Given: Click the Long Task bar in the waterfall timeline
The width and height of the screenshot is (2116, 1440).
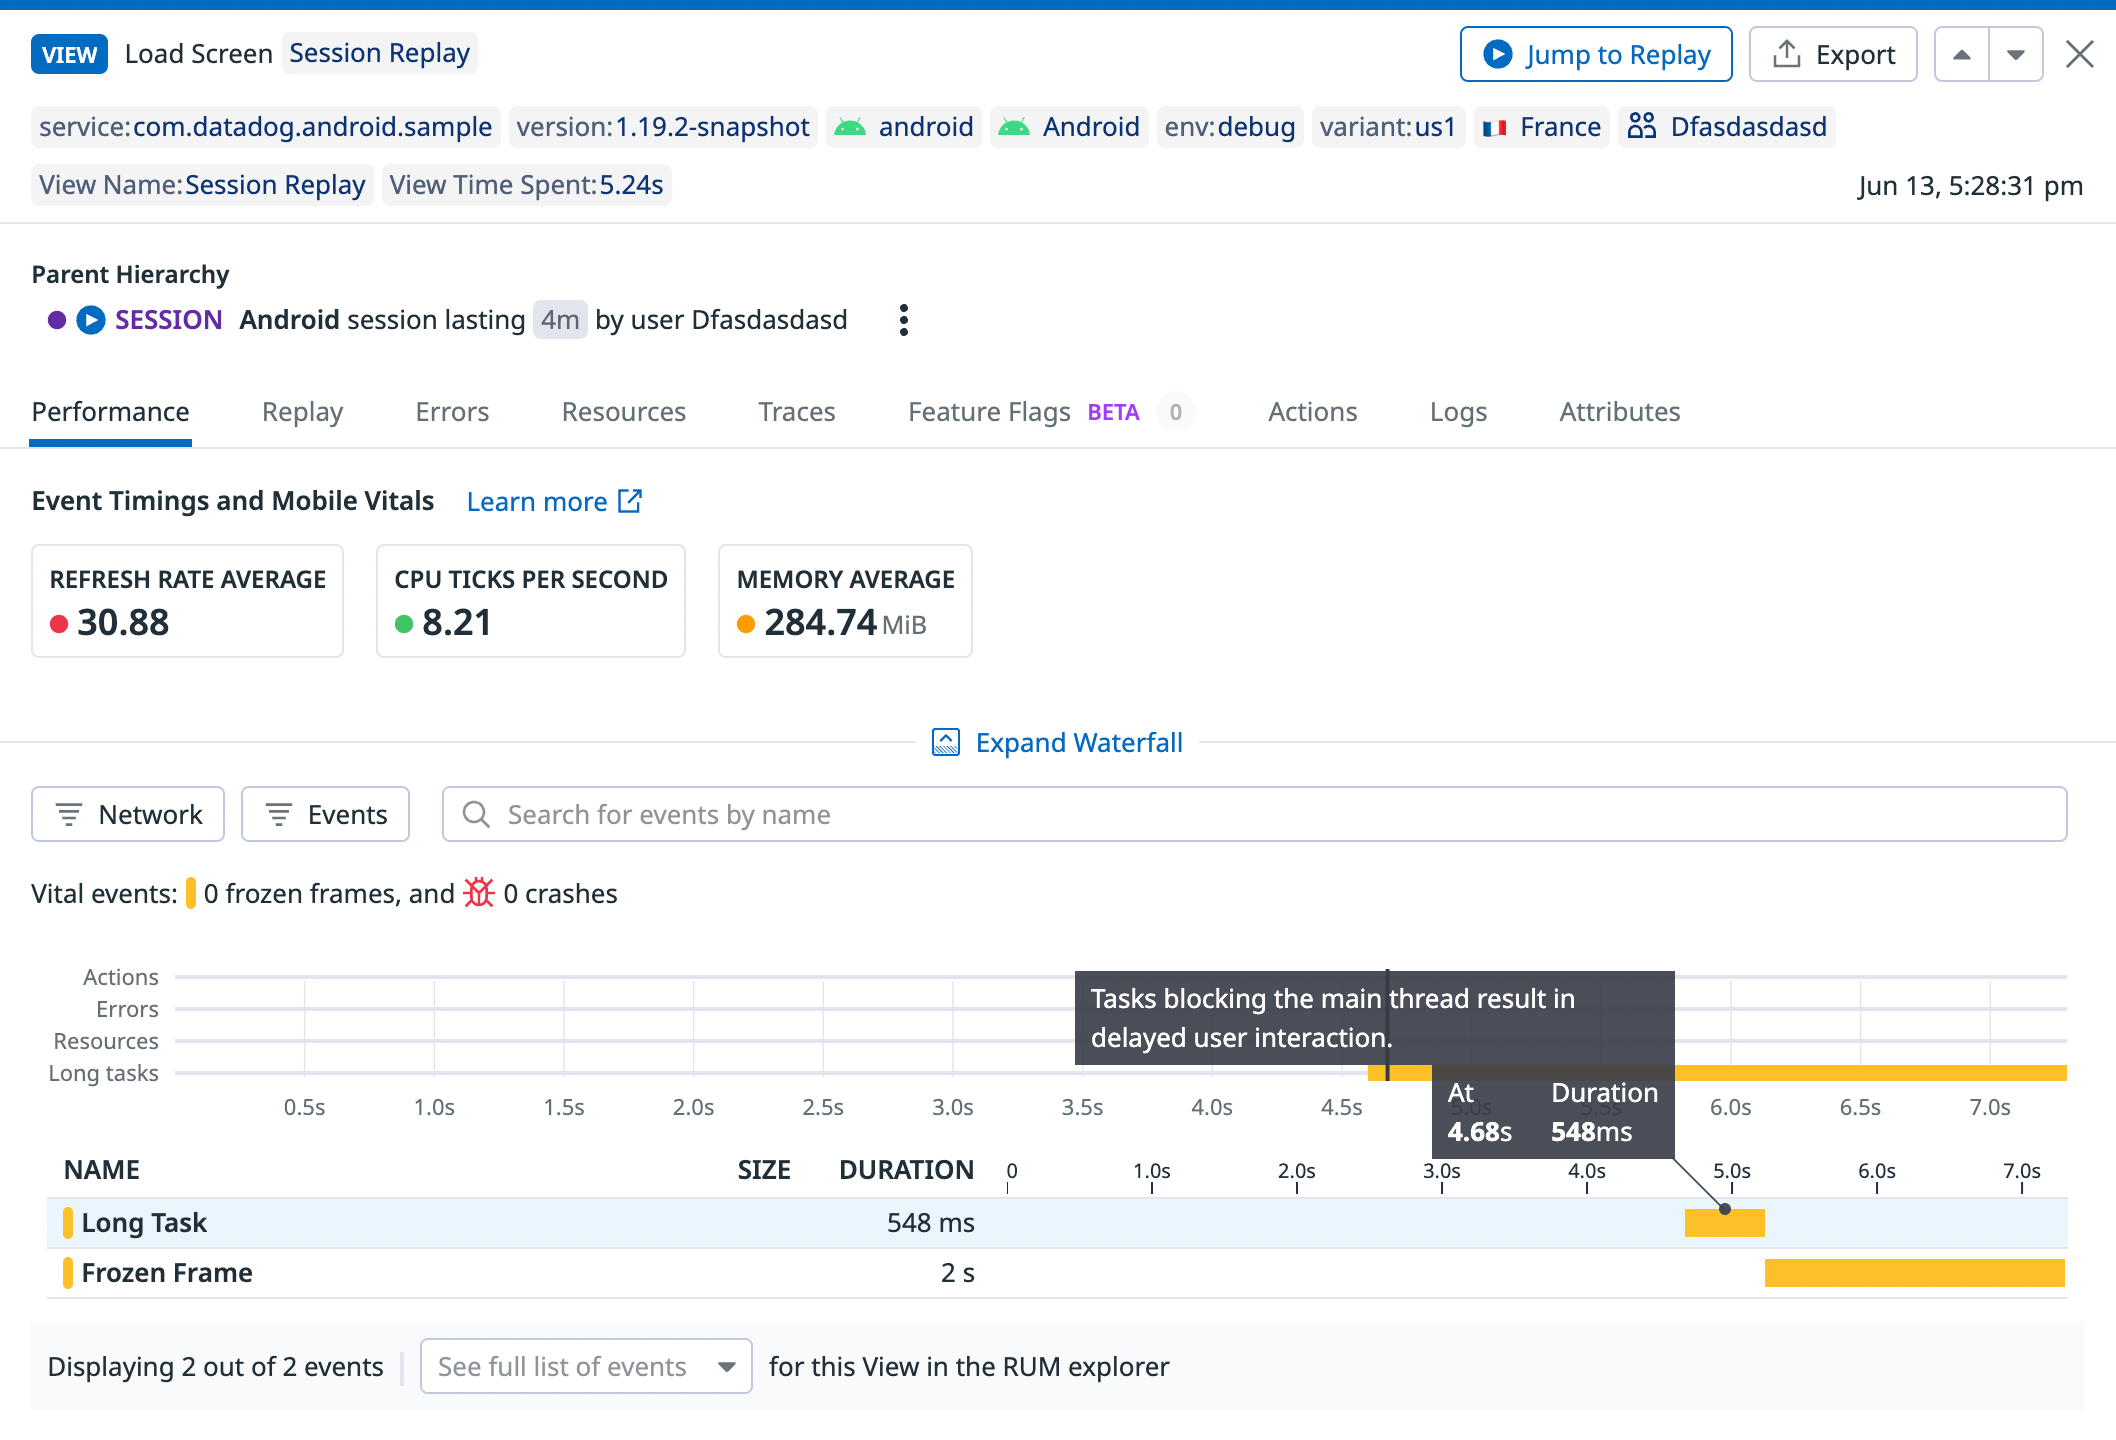Looking at the screenshot, I should coord(1724,1222).
